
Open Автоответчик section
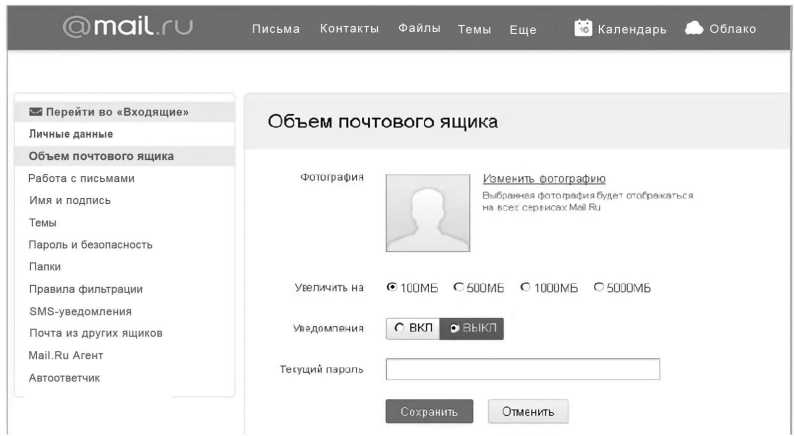point(64,378)
